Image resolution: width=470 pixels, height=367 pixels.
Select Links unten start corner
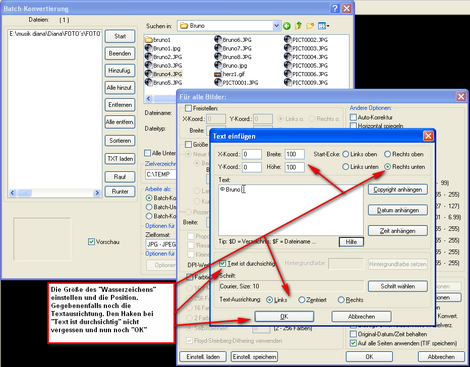[346, 167]
